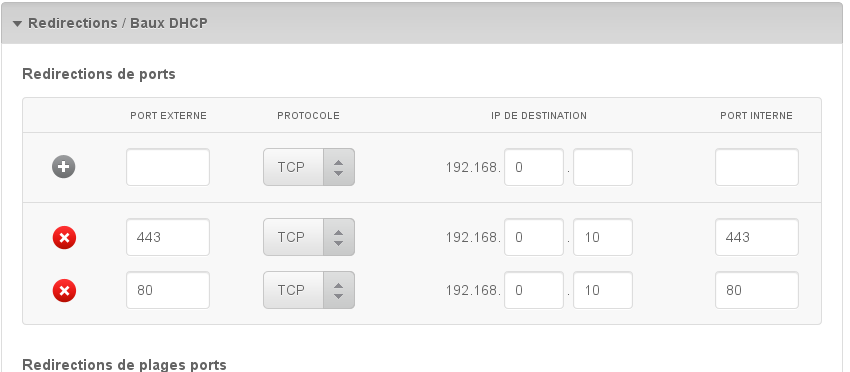Click the third octet 0 in 443 row

[534, 237]
